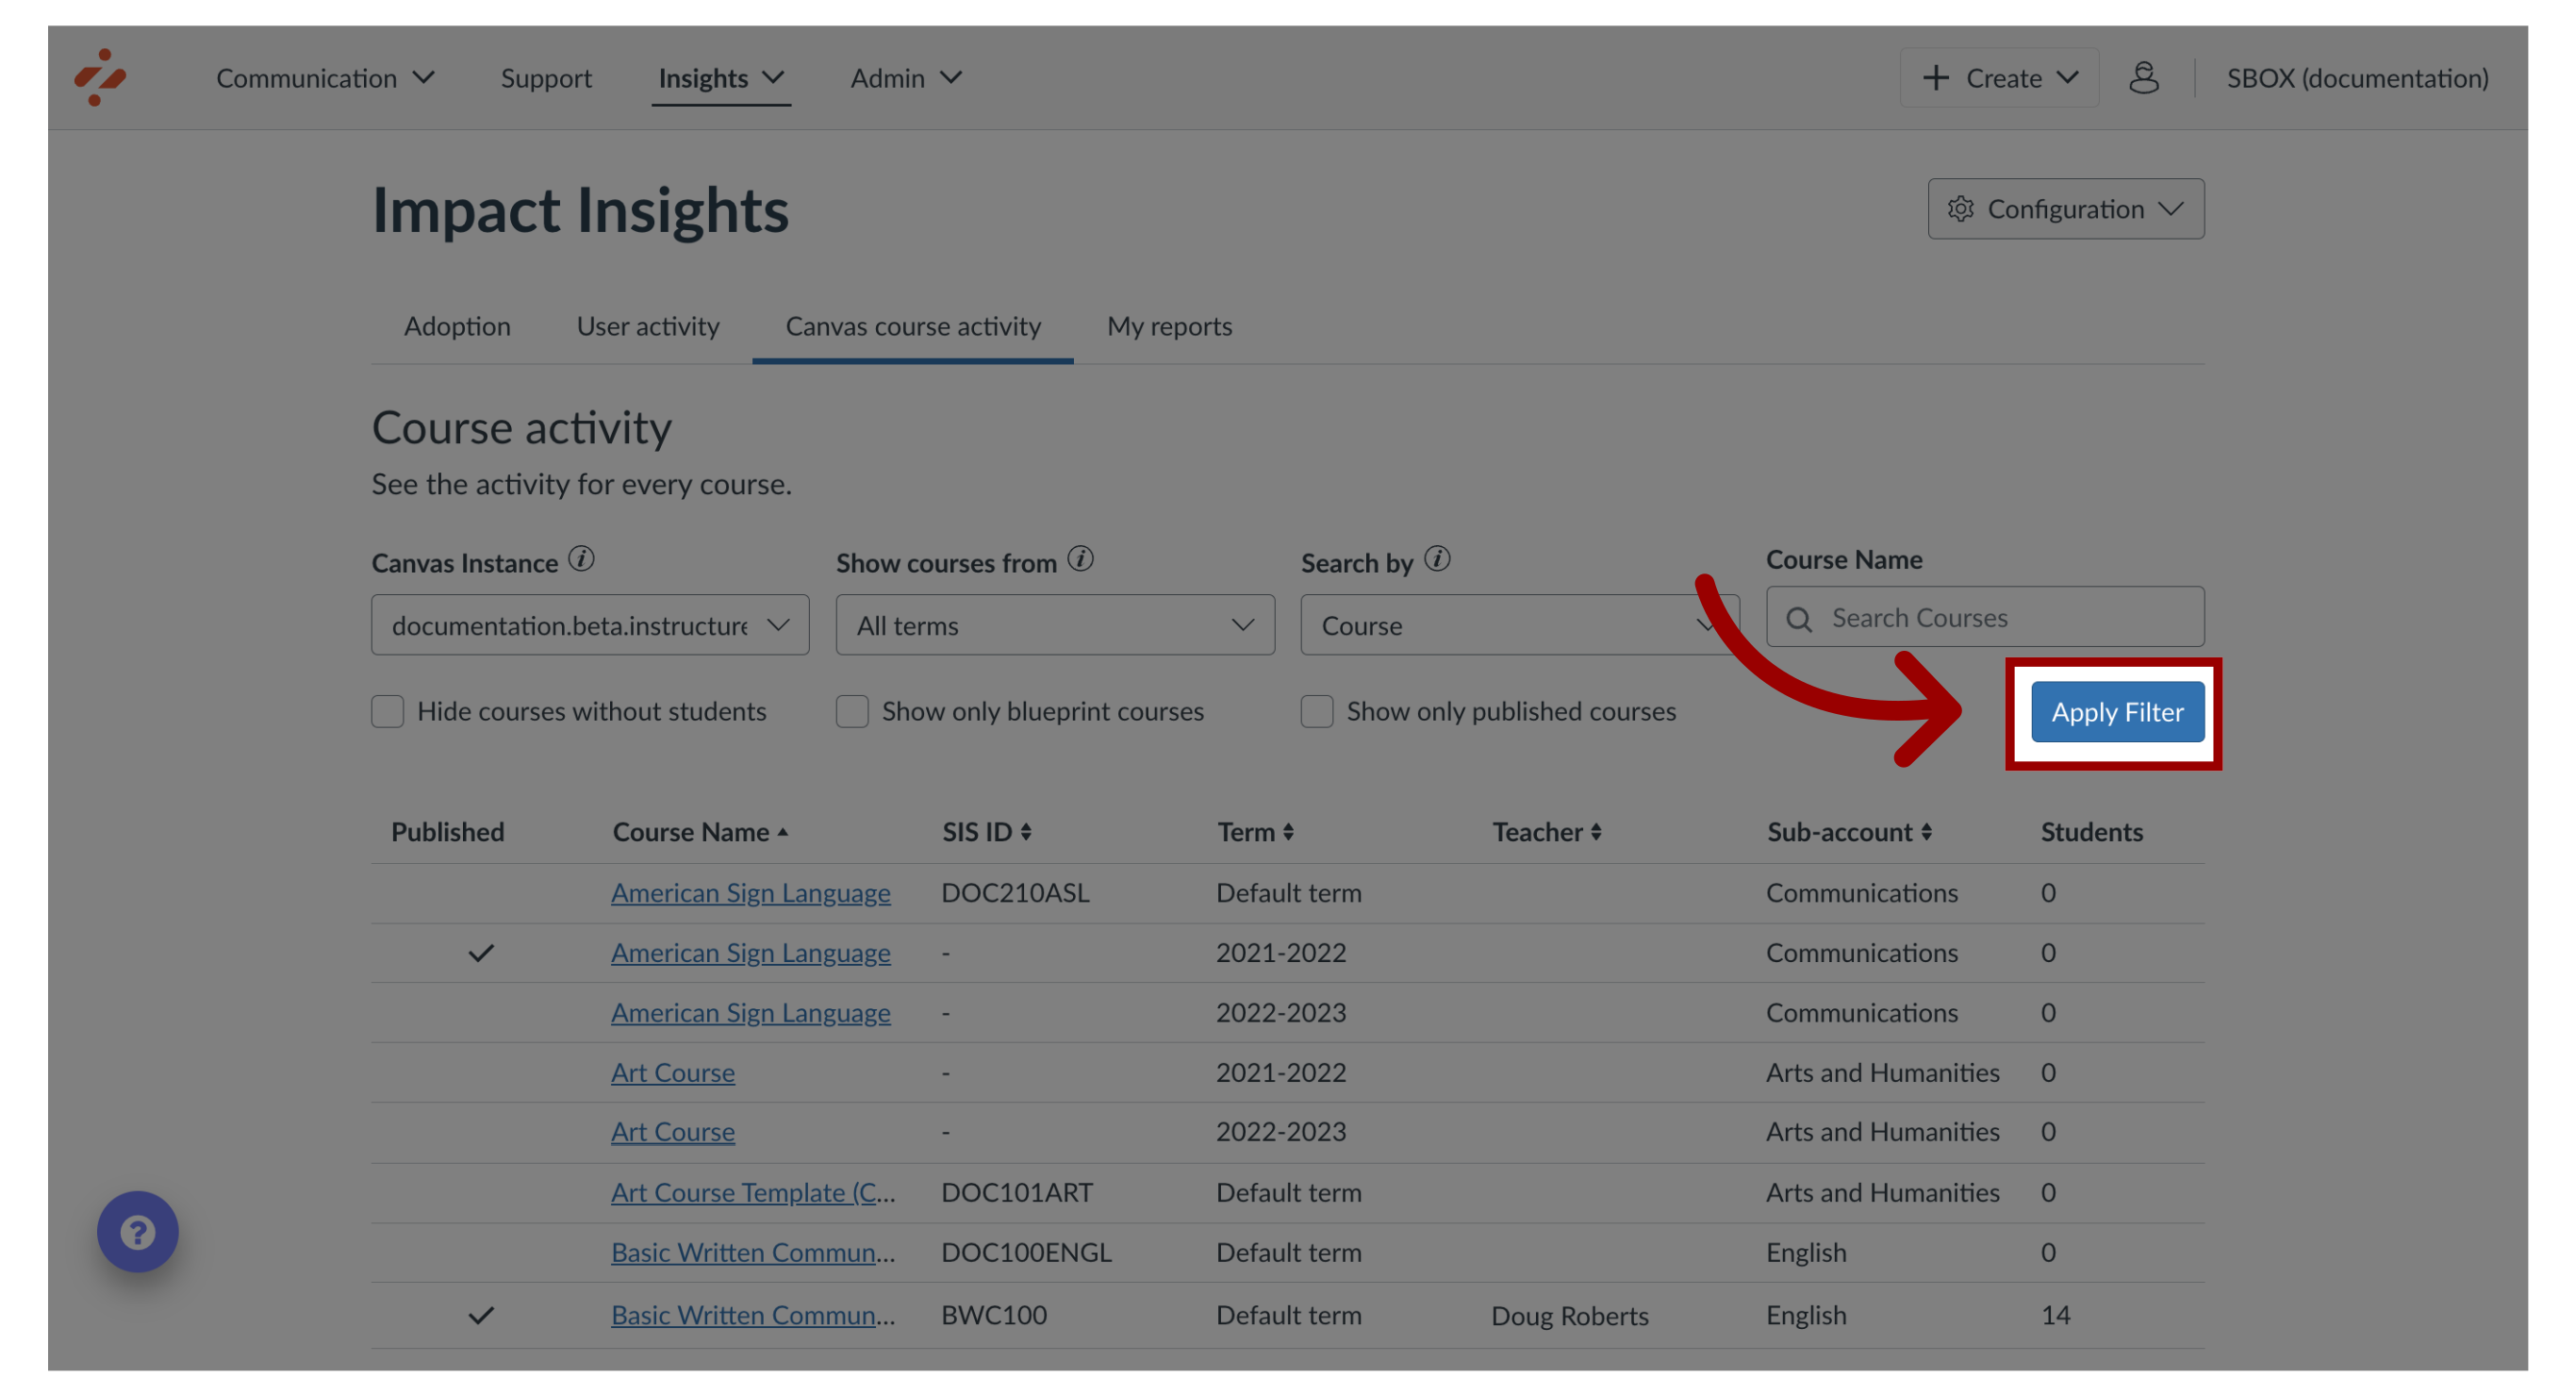Viewport: 2576px width, 1395px height.
Task: Open Art Course 2021-2022 link
Action: (673, 1073)
